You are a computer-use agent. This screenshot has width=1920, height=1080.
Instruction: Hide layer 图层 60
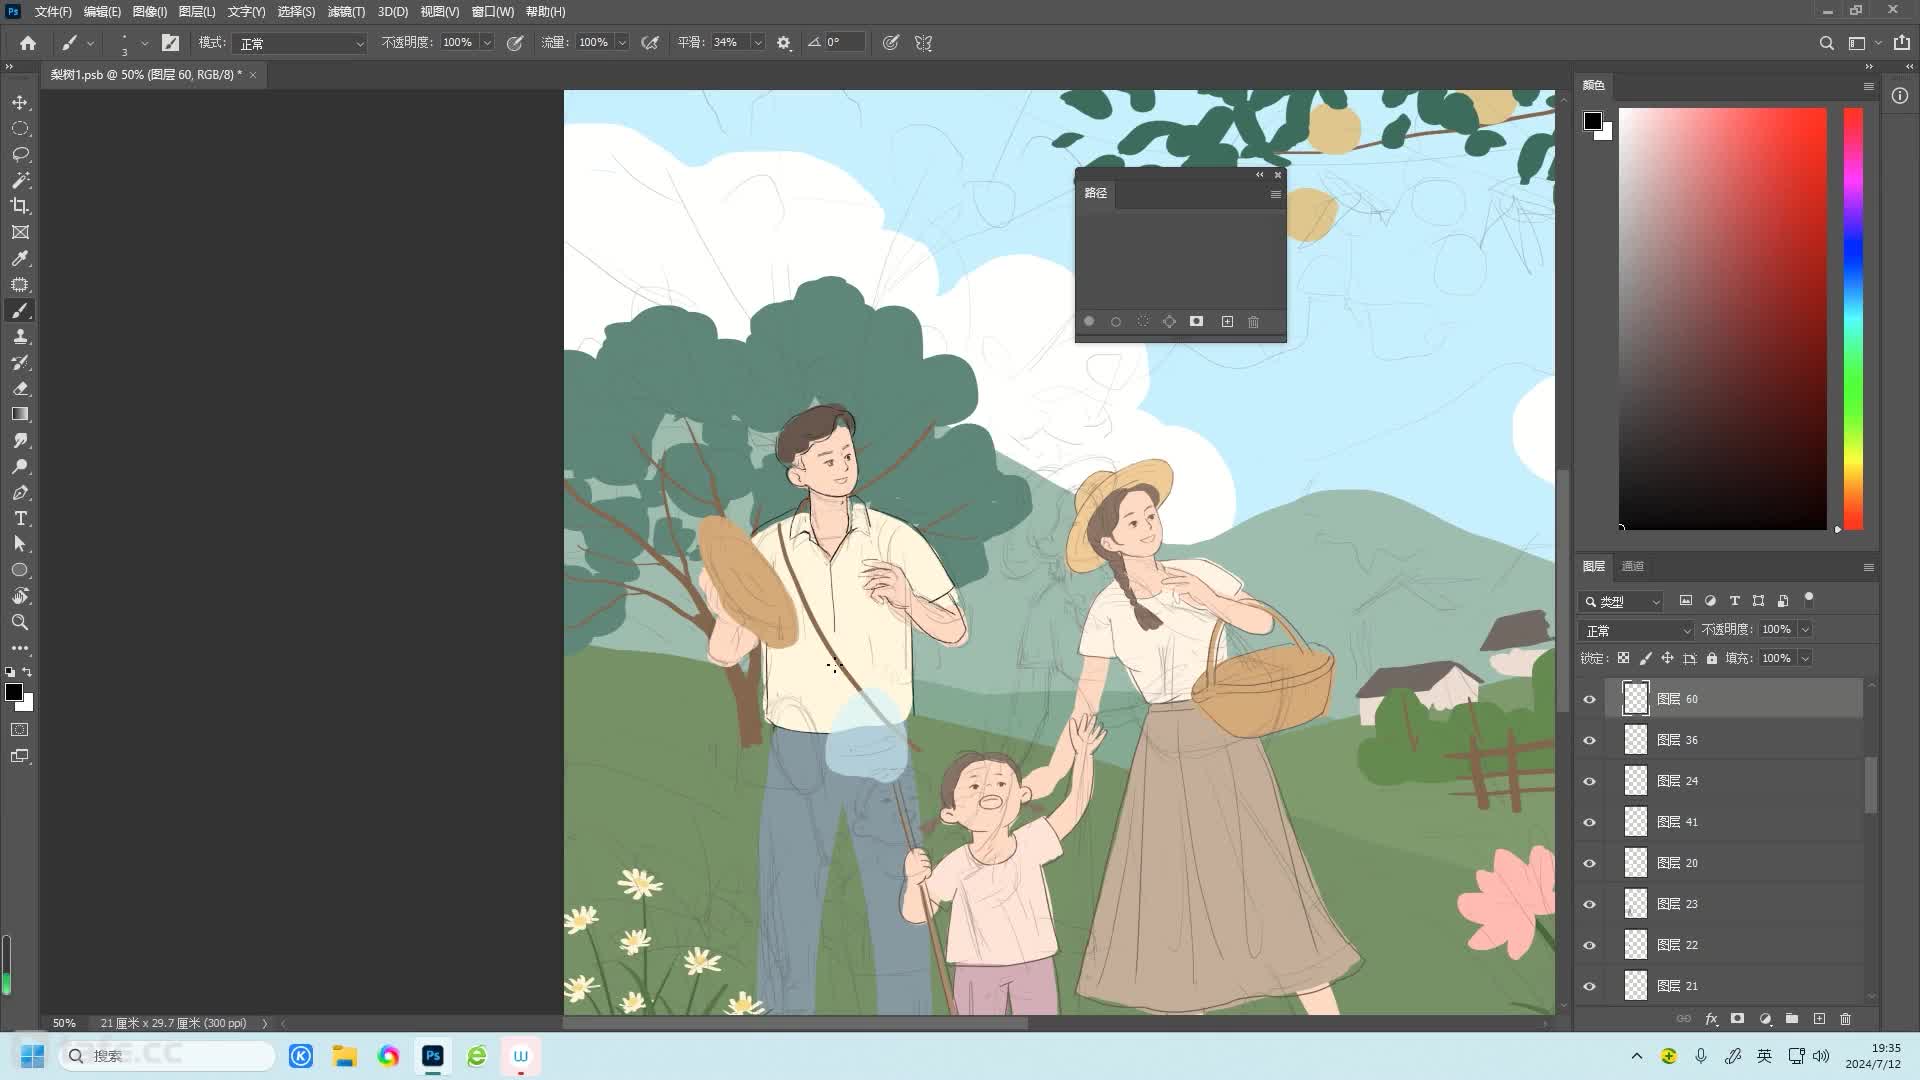(1589, 699)
